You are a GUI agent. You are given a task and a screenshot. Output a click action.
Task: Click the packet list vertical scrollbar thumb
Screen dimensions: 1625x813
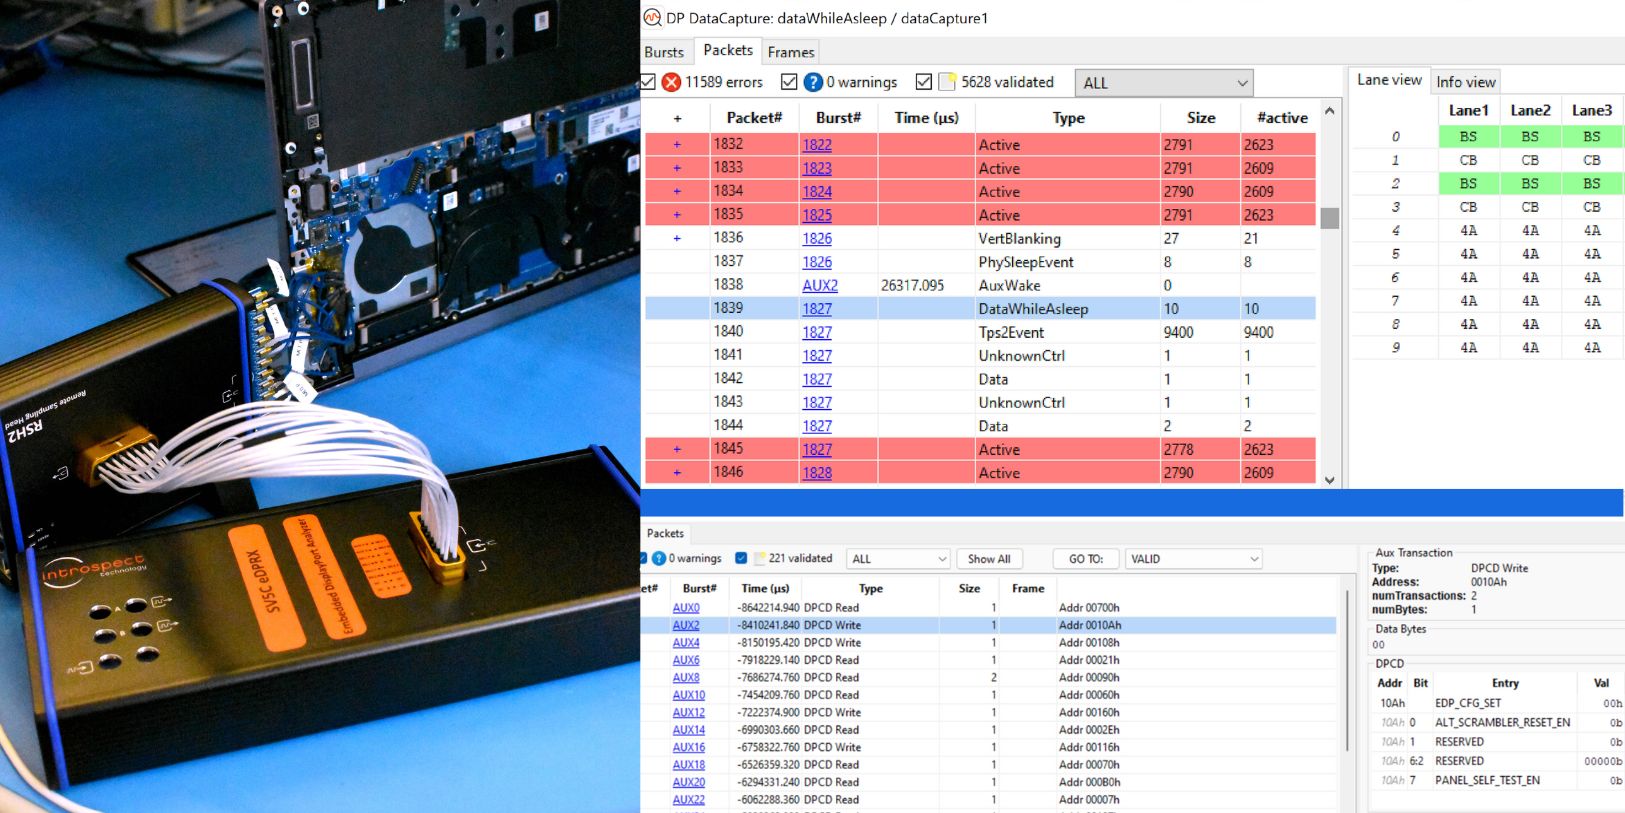point(1330,218)
